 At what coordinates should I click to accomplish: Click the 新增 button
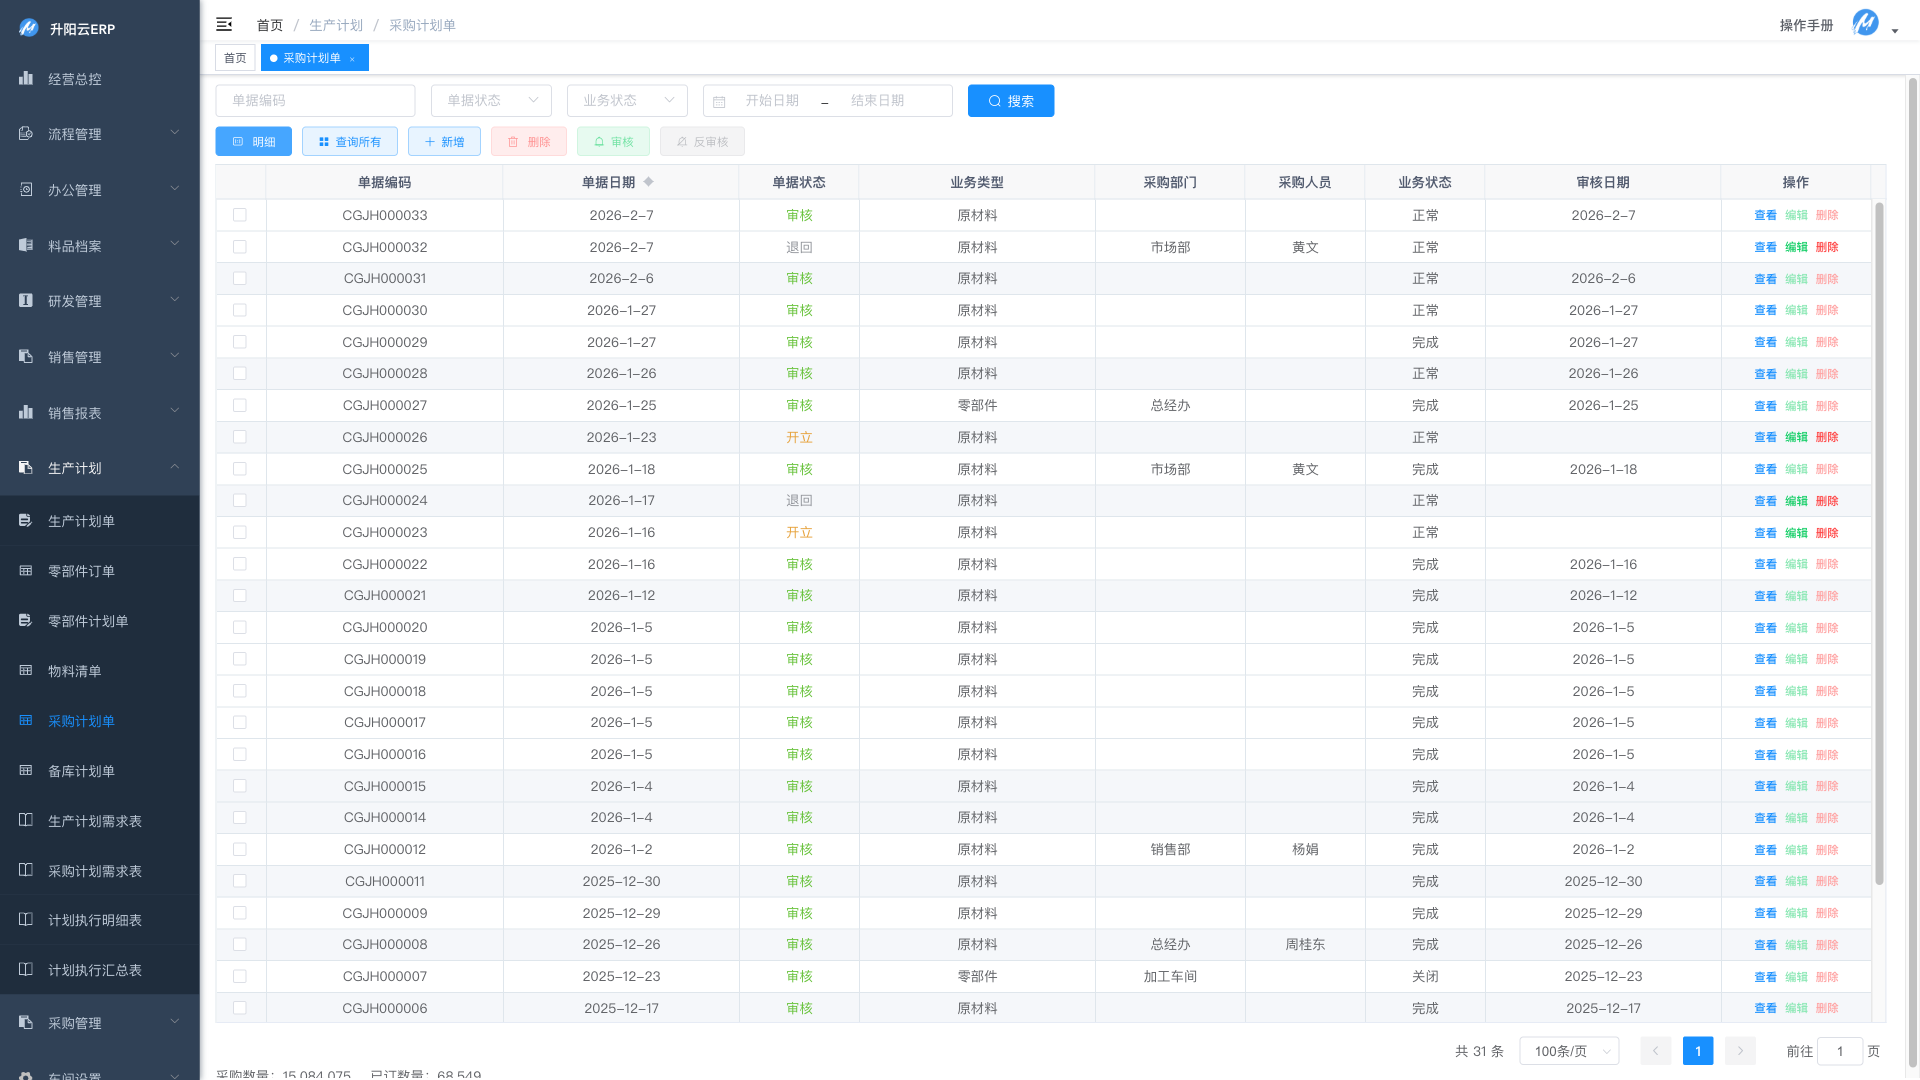(444, 142)
